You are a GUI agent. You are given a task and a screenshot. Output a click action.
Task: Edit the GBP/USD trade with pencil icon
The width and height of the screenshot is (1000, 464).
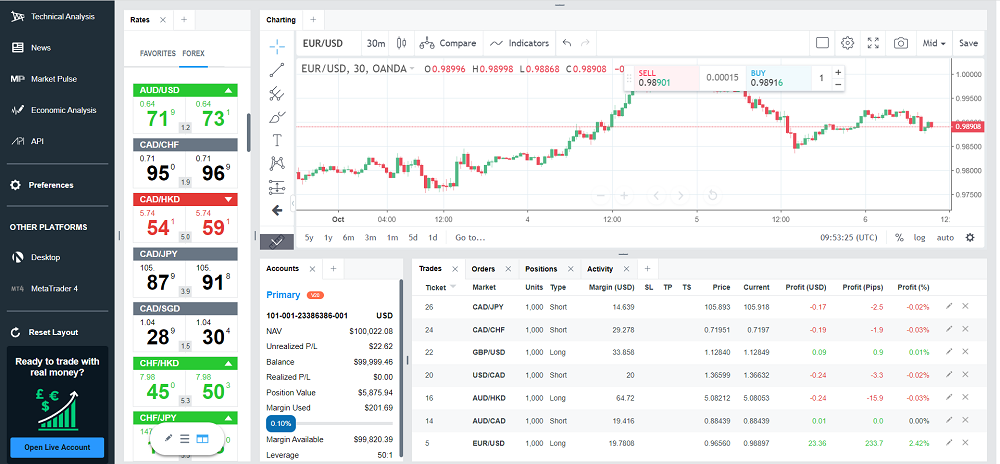[949, 352]
